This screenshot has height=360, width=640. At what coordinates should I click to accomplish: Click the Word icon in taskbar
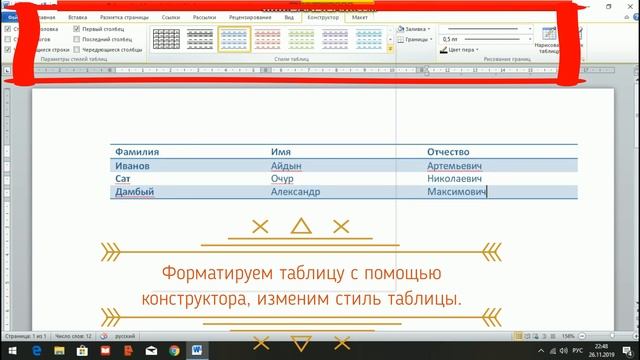(x=197, y=351)
